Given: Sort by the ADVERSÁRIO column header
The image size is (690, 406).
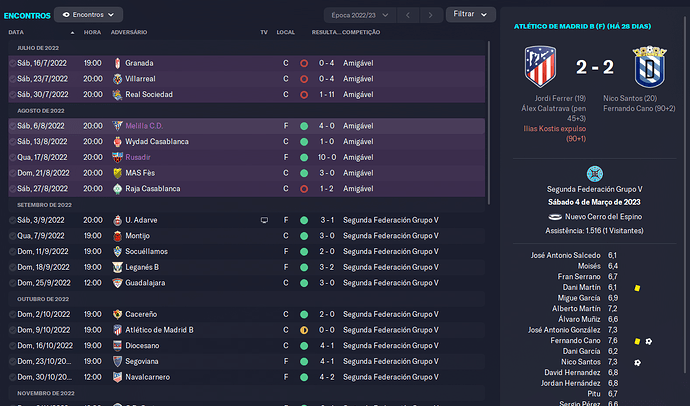Looking at the screenshot, I should (x=129, y=32).
